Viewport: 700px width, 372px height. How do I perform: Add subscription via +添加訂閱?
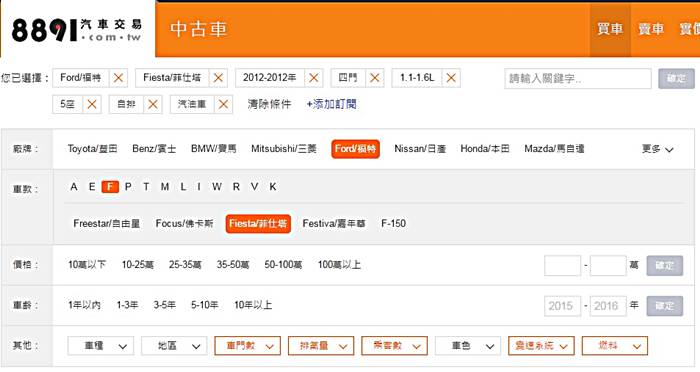tap(331, 104)
